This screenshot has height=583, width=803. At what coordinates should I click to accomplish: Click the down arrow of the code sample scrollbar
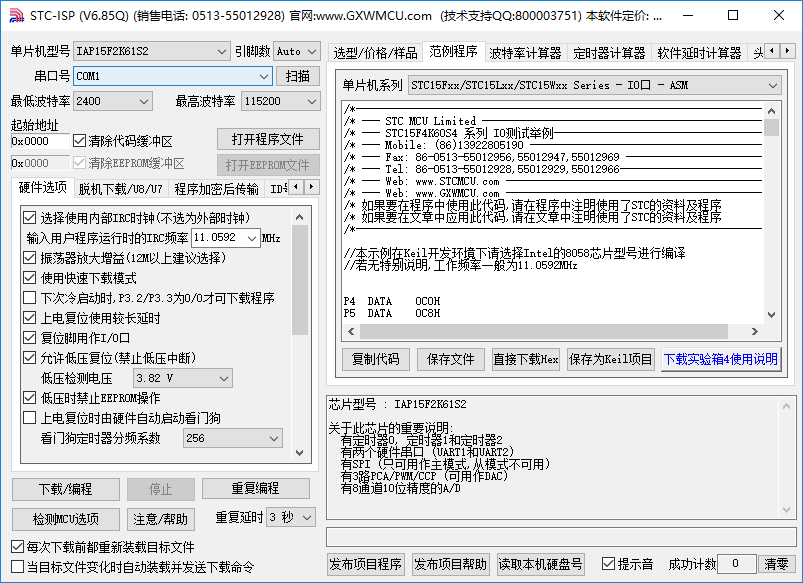pyautogui.click(x=771, y=315)
